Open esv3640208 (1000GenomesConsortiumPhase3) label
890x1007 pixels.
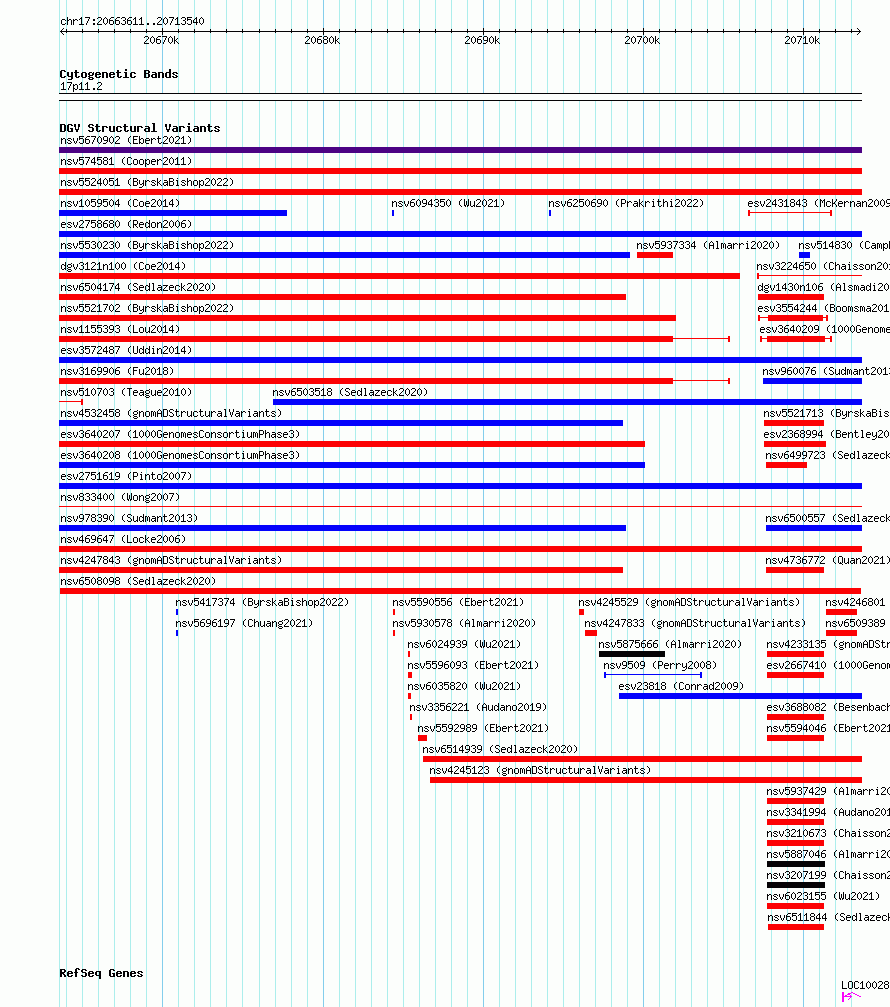tap(180, 455)
